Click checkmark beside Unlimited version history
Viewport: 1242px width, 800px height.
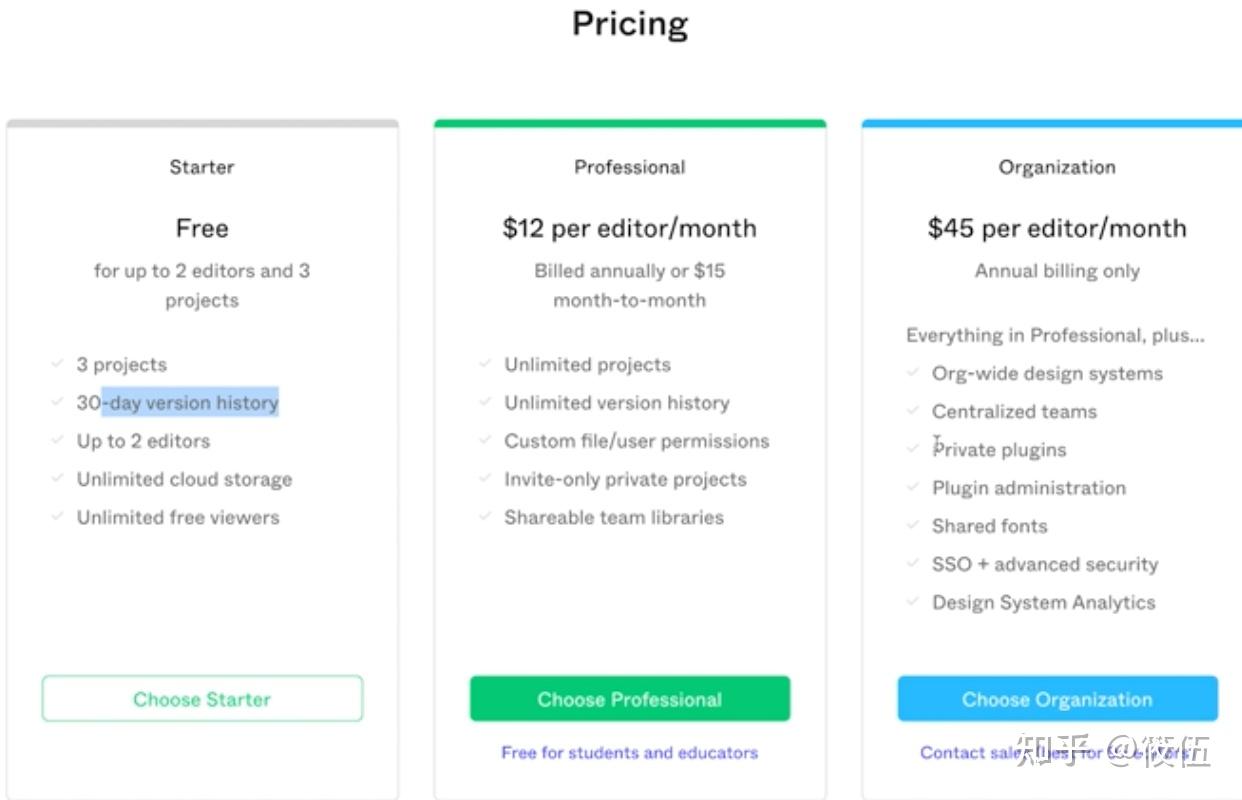485,403
